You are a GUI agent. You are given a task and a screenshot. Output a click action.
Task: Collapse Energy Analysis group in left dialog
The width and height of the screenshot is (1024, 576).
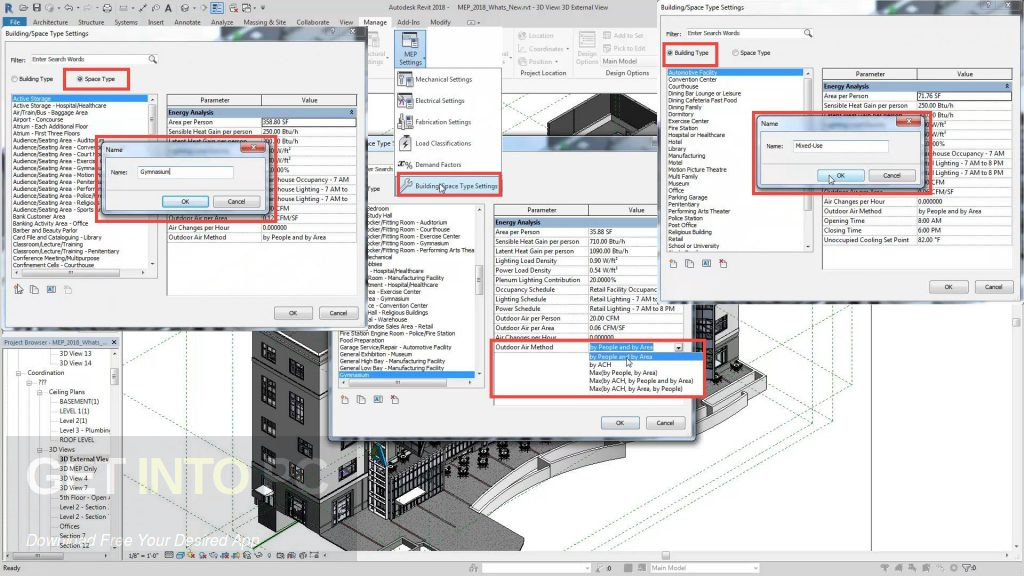tap(352, 112)
